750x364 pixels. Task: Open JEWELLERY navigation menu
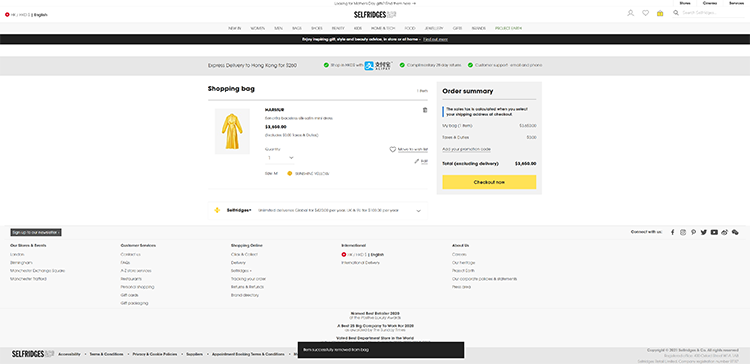[x=434, y=29]
